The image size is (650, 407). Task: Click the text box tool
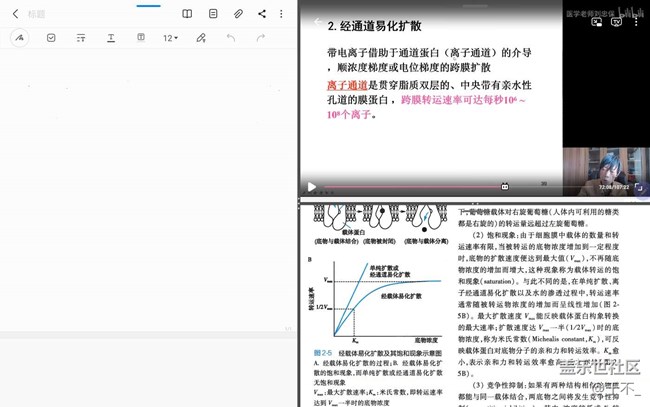click(x=140, y=38)
